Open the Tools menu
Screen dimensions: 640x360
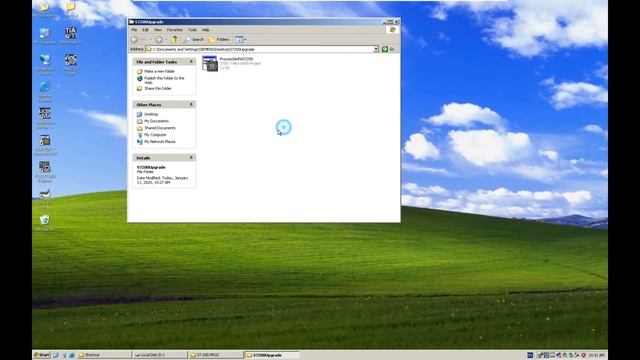tap(192, 30)
